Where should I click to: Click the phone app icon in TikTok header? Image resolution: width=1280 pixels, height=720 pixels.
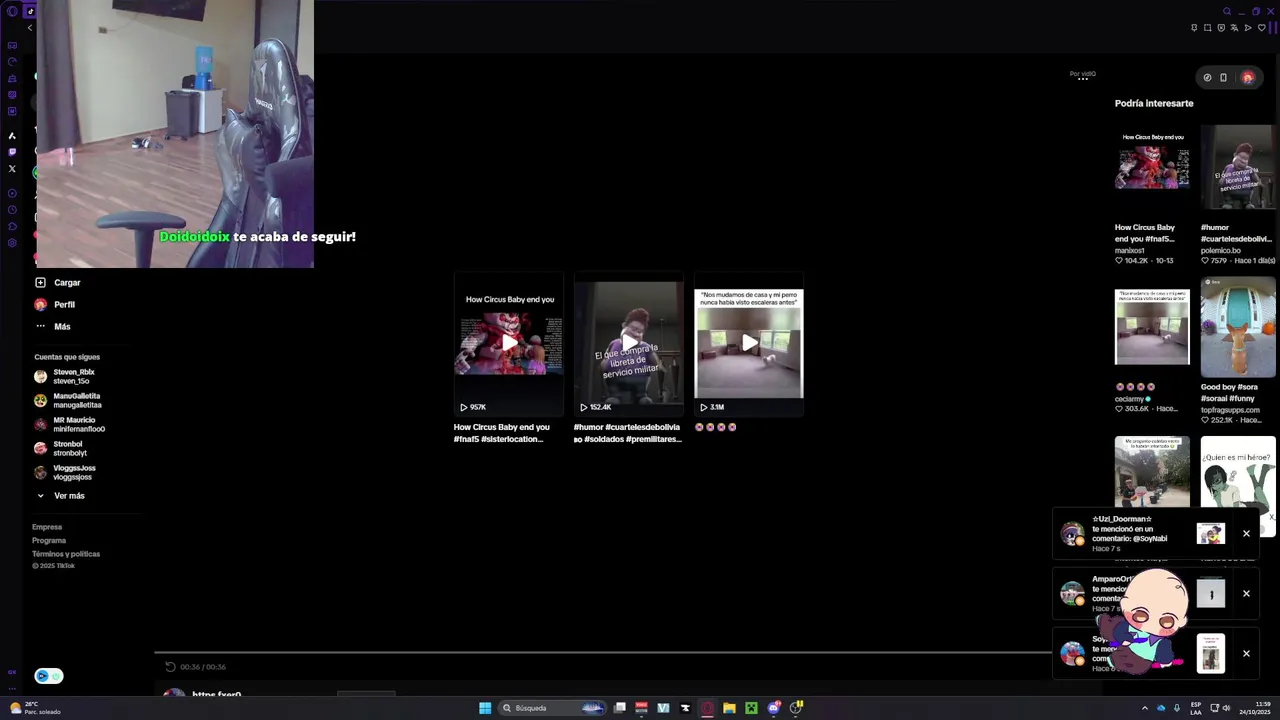1223,77
